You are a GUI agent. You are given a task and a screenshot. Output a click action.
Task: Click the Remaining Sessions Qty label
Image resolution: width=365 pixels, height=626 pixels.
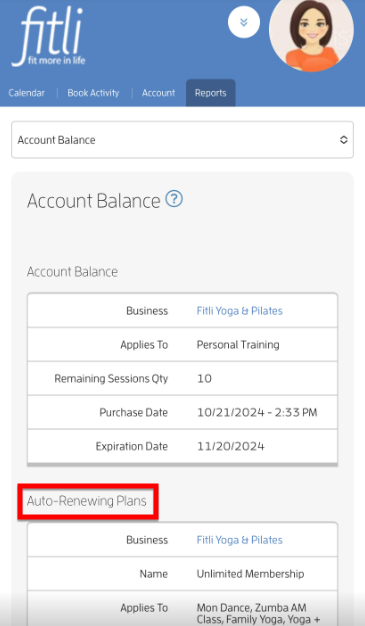click(111, 378)
